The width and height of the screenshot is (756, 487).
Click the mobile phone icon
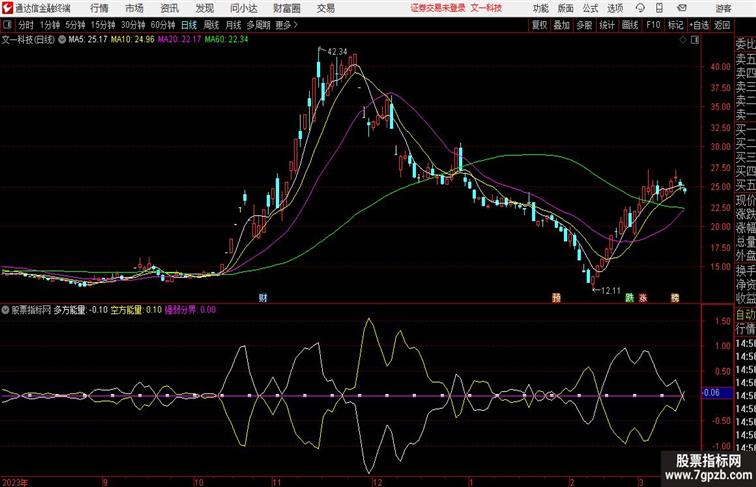pos(659,8)
